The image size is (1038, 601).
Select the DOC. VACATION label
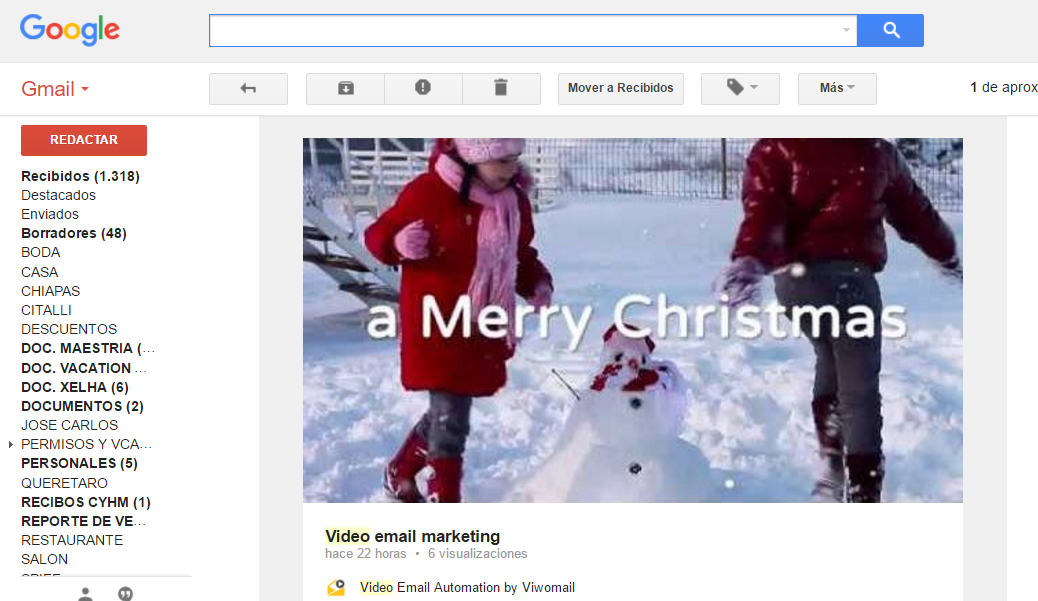tap(84, 368)
